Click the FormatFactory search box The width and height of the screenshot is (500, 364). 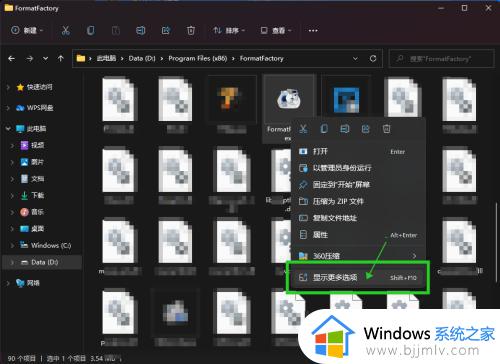(x=441, y=59)
